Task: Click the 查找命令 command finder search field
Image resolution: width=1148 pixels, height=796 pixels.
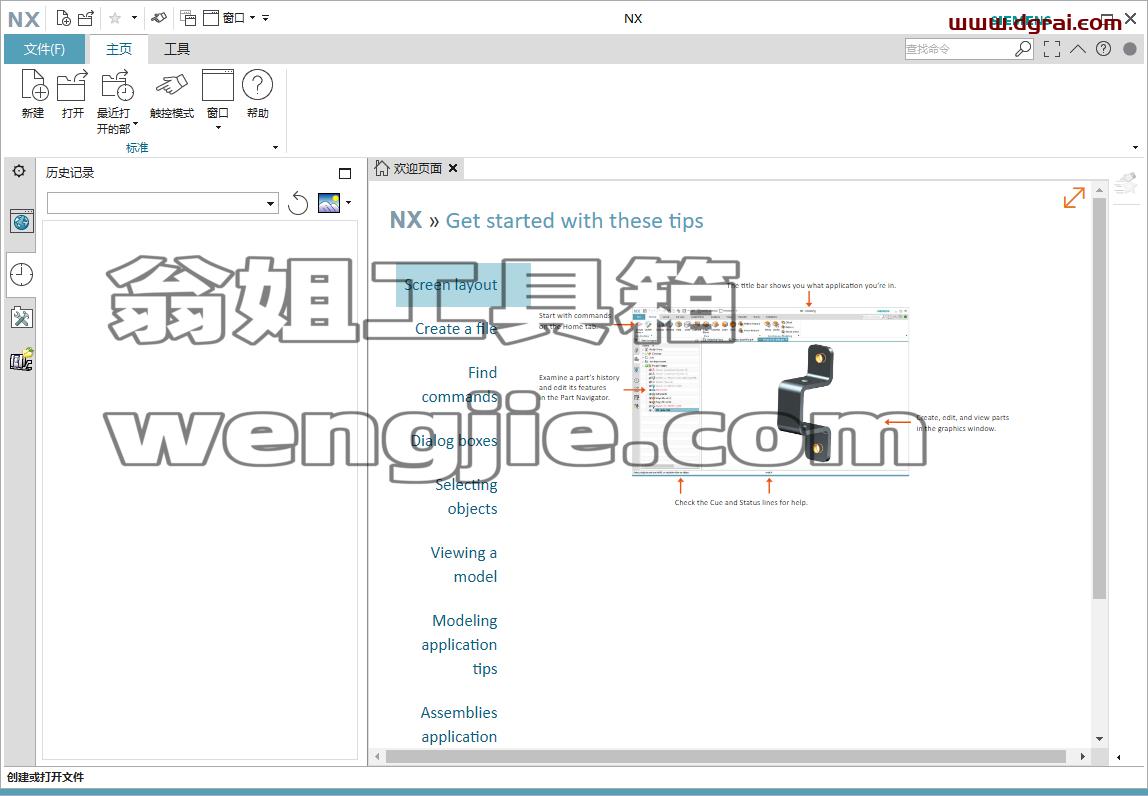Action: click(x=958, y=49)
